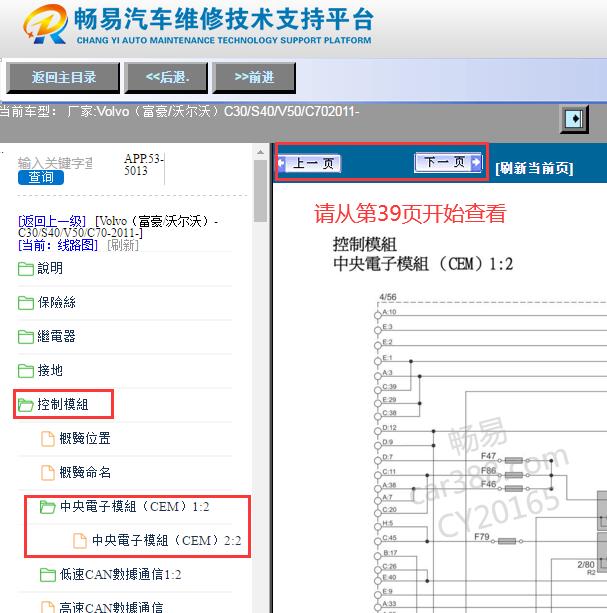Click fuse F46 in the diagram

click(x=514, y=488)
